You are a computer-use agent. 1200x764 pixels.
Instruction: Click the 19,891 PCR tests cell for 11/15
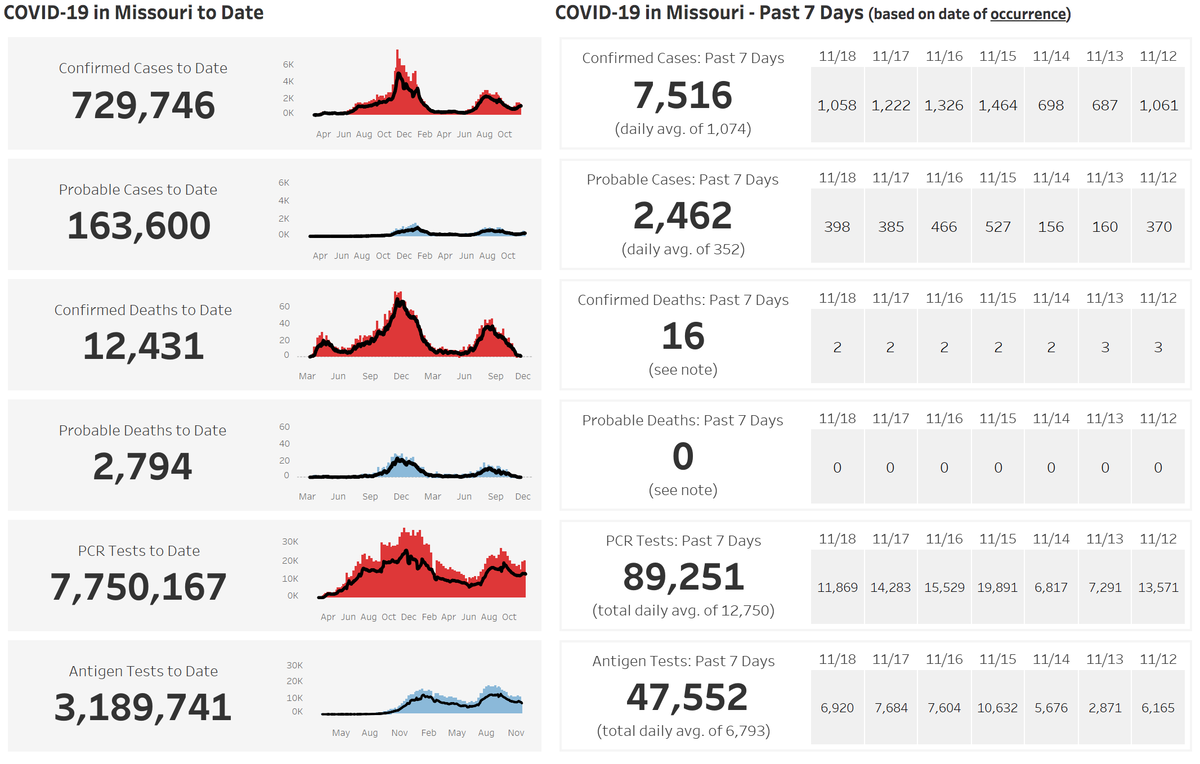click(997, 587)
